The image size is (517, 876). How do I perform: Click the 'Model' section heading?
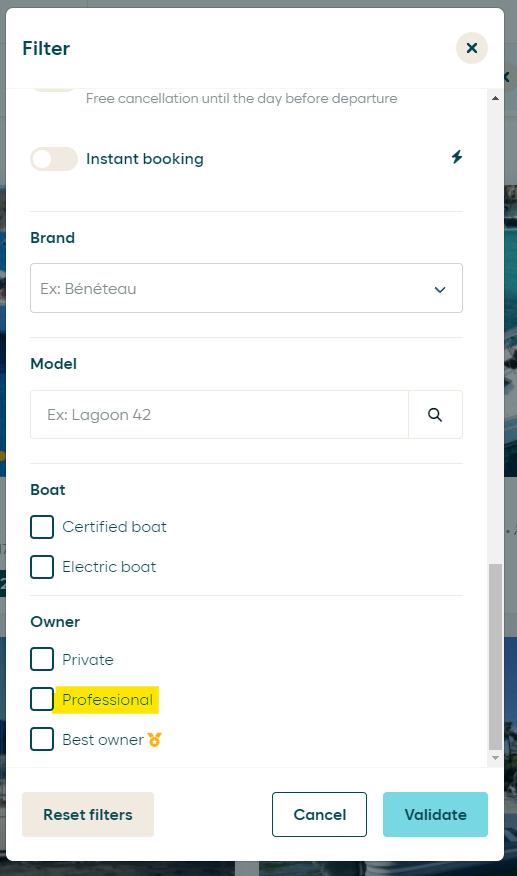click(x=54, y=364)
